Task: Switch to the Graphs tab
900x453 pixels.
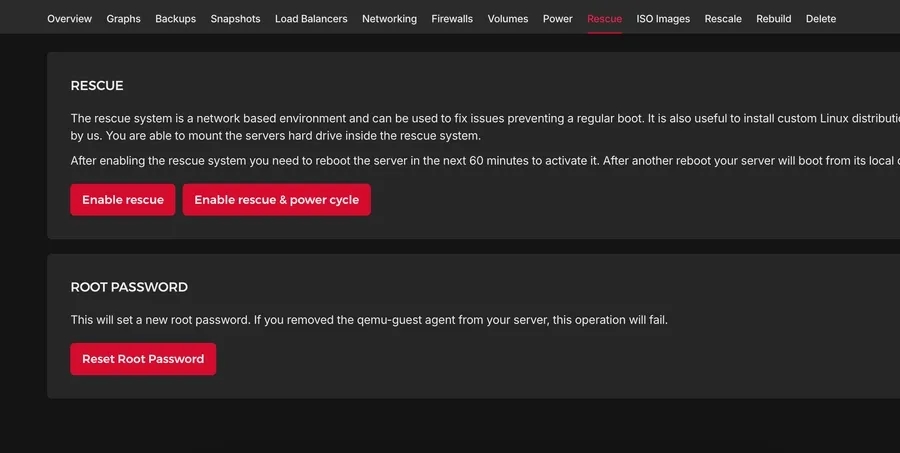Action: point(123,19)
